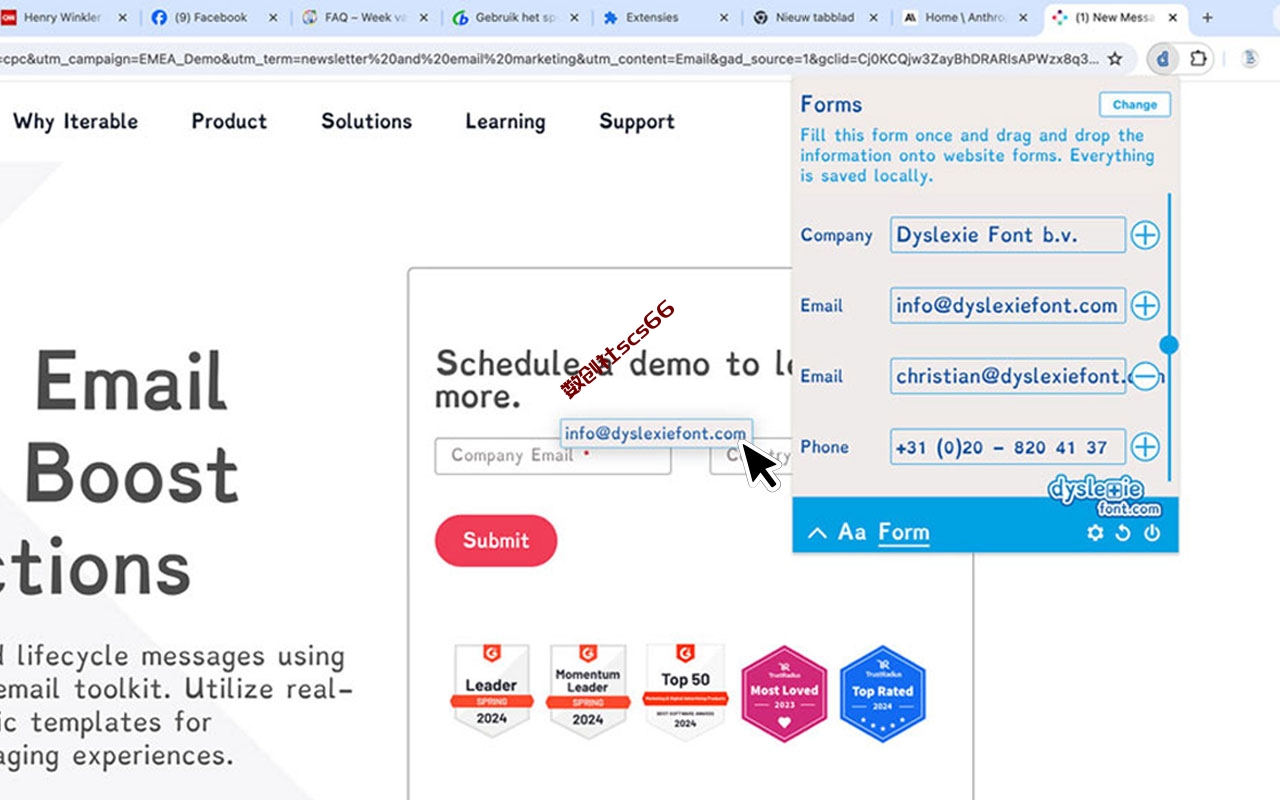Switch to the Aa font tab
Screen dimensions: 1280x800
[852, 532]
